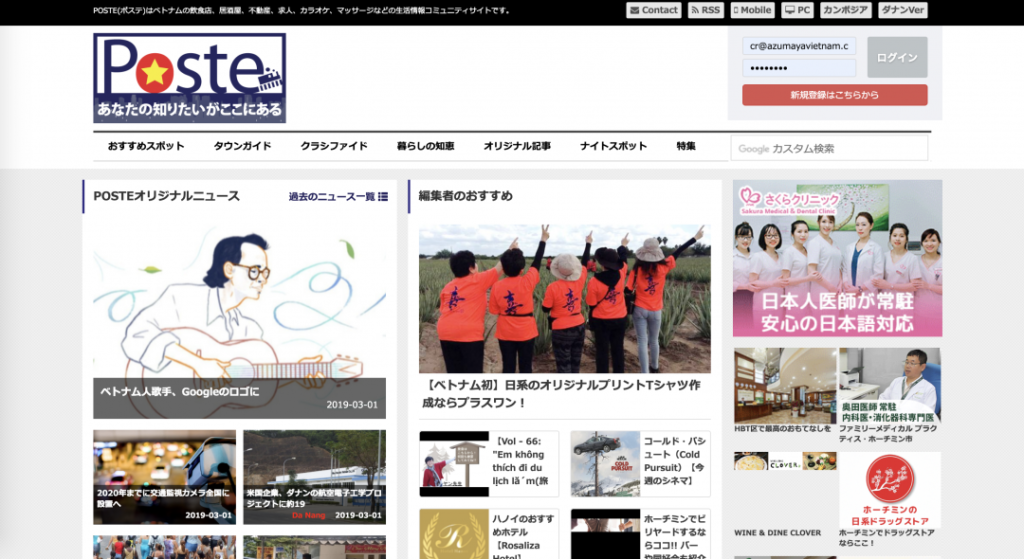
Task: Click the ログイン button
Action: tap(897, 57)
